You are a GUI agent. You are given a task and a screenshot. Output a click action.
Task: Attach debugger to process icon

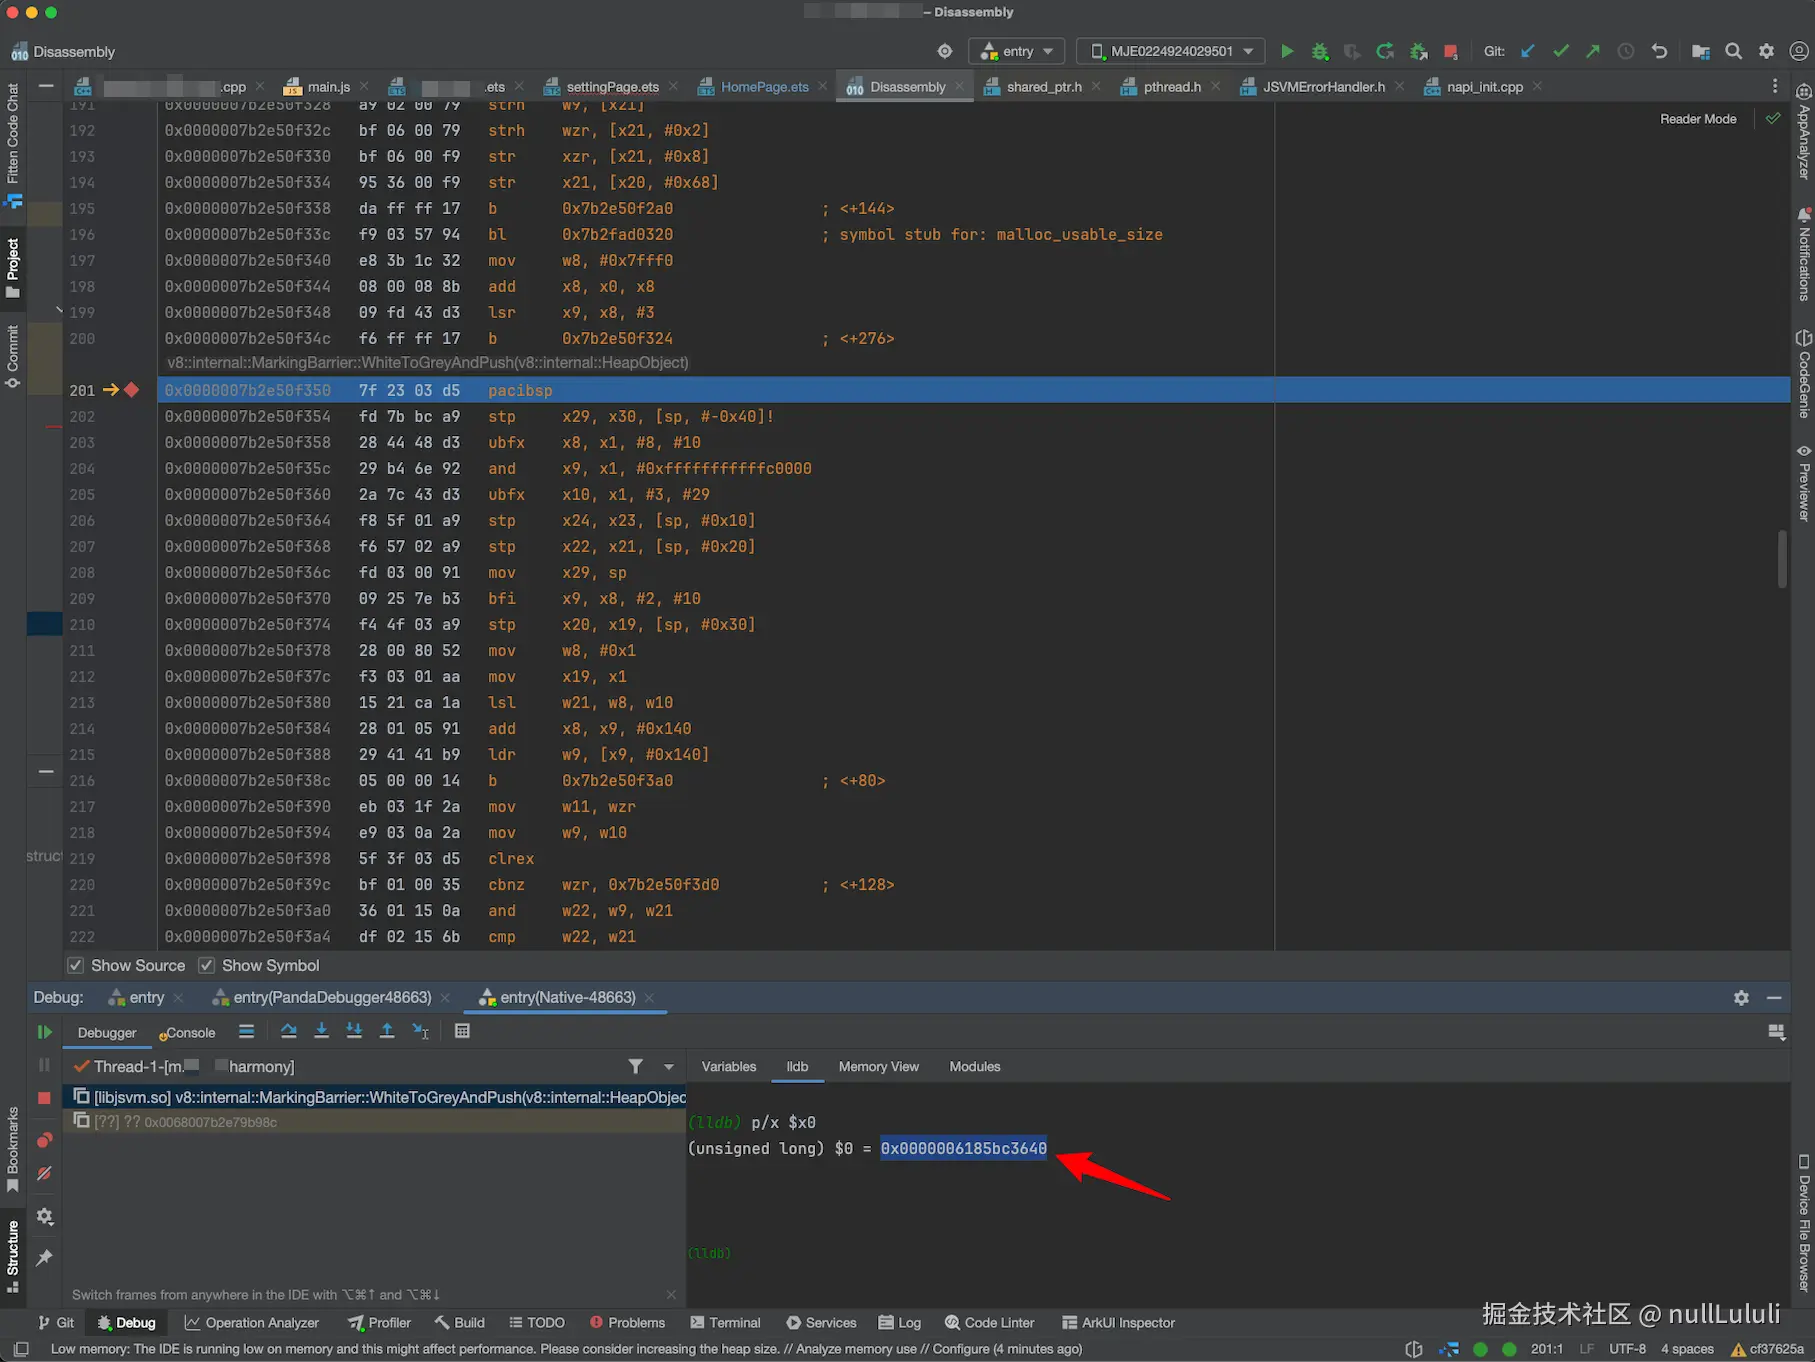[x=1418, y=51]
